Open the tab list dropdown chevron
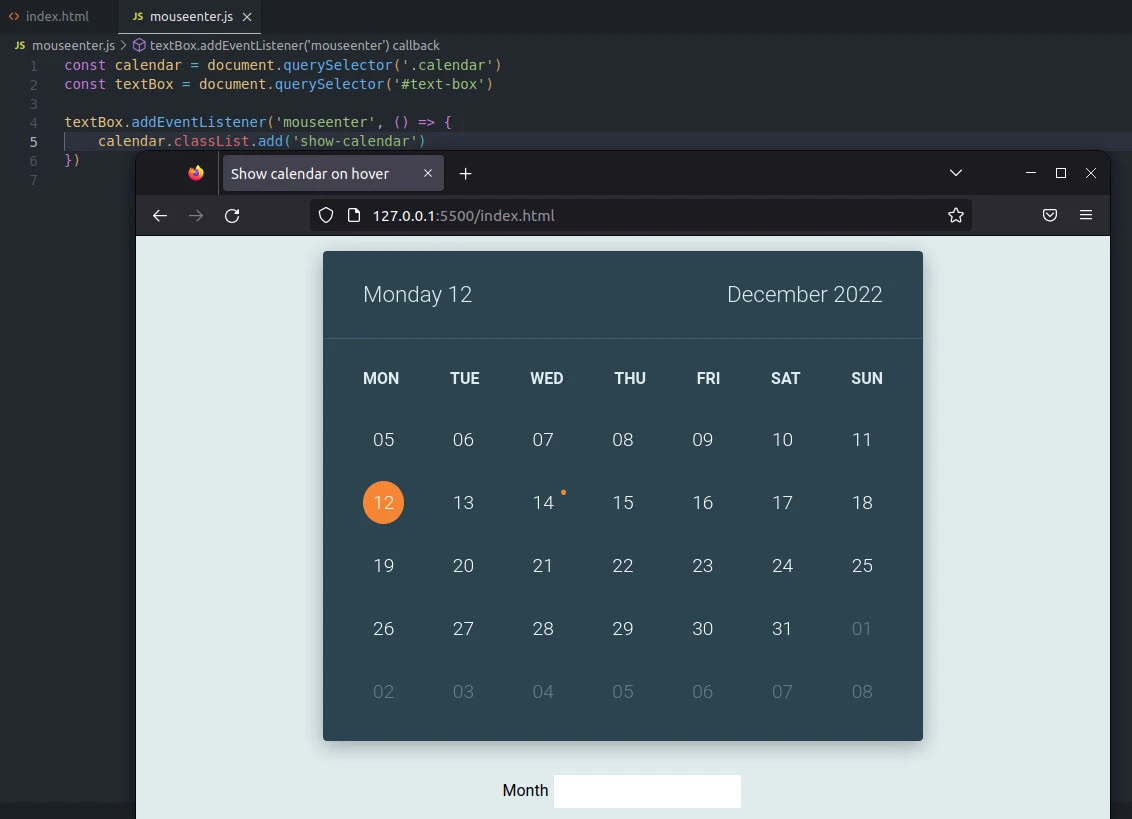 click(956, 172)
